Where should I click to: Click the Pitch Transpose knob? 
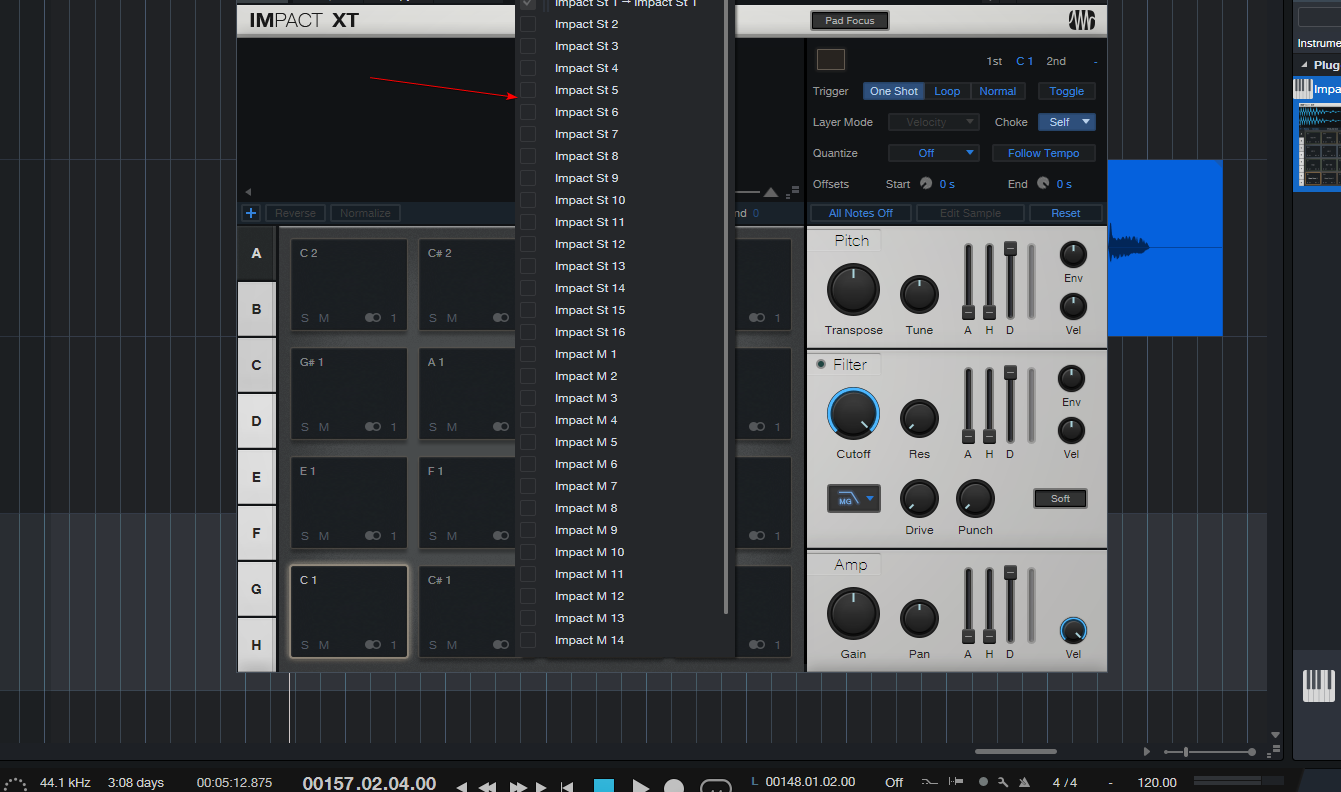coord(853,290)
